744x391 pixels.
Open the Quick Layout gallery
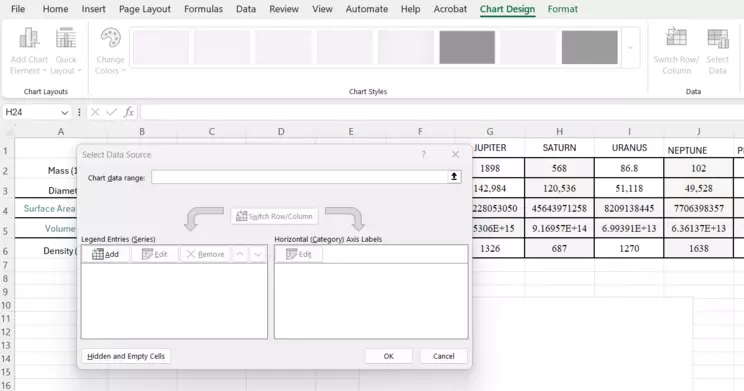[66, 51]
